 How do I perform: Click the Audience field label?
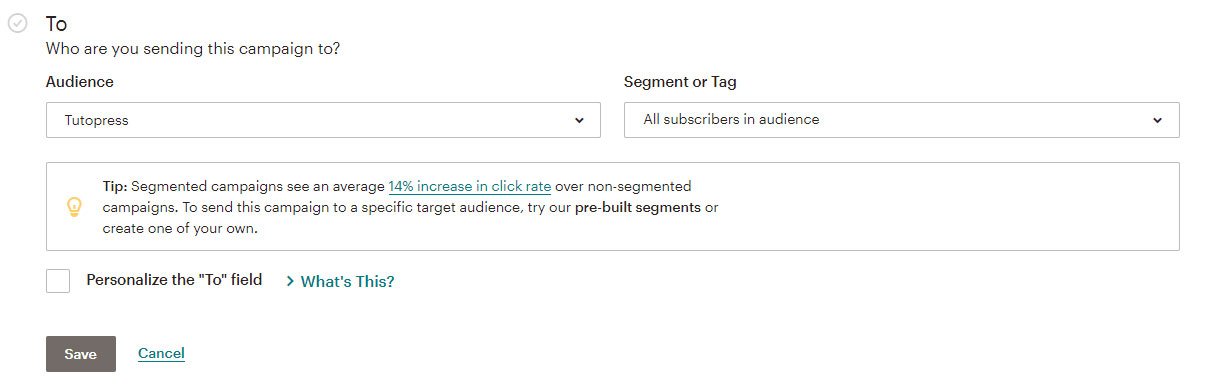tap(80, 82)
